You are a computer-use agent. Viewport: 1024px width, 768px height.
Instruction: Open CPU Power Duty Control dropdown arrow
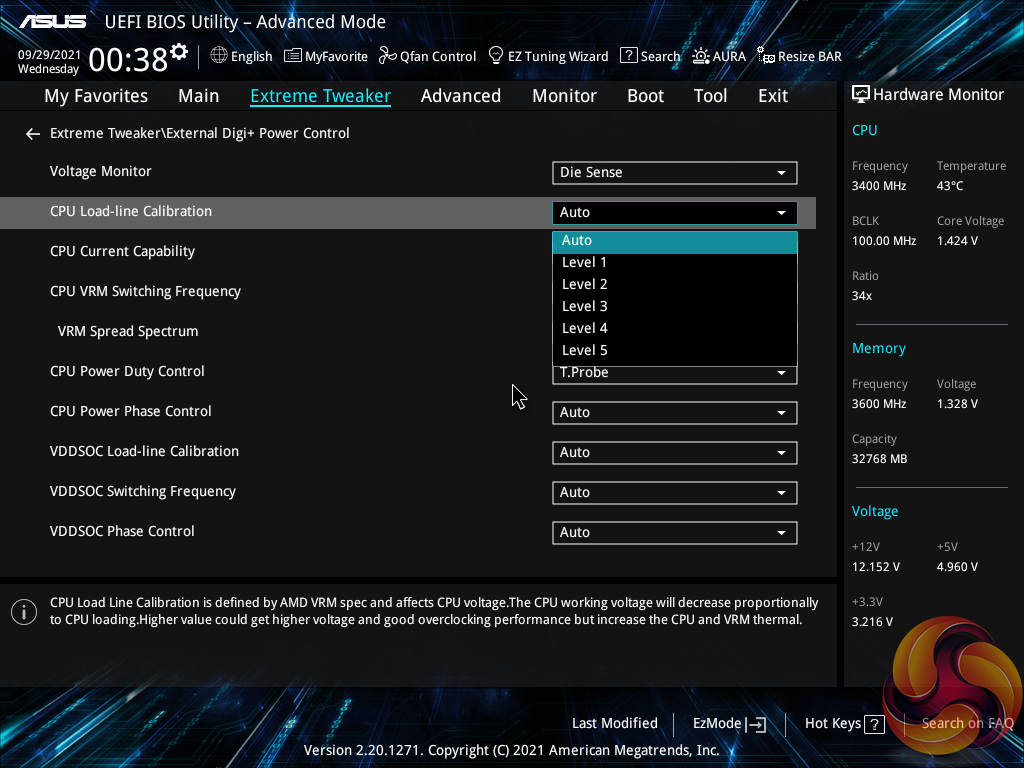point(781,373)
